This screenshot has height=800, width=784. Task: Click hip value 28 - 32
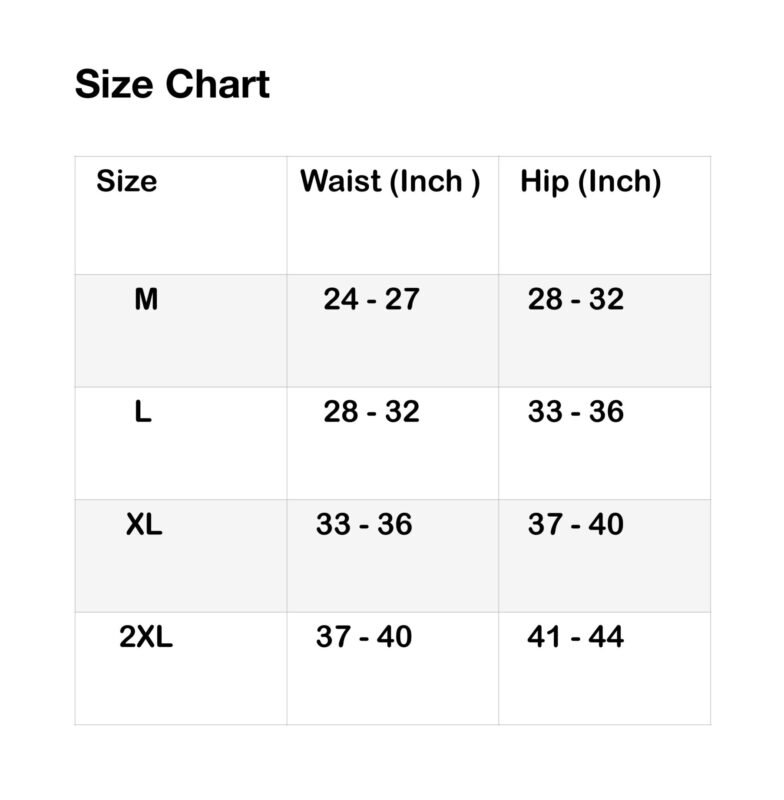576,299
